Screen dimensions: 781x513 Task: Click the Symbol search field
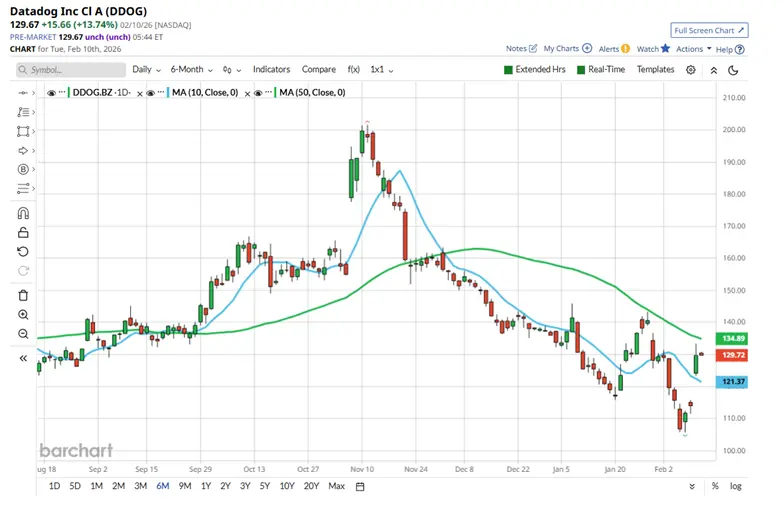[70, 70]
